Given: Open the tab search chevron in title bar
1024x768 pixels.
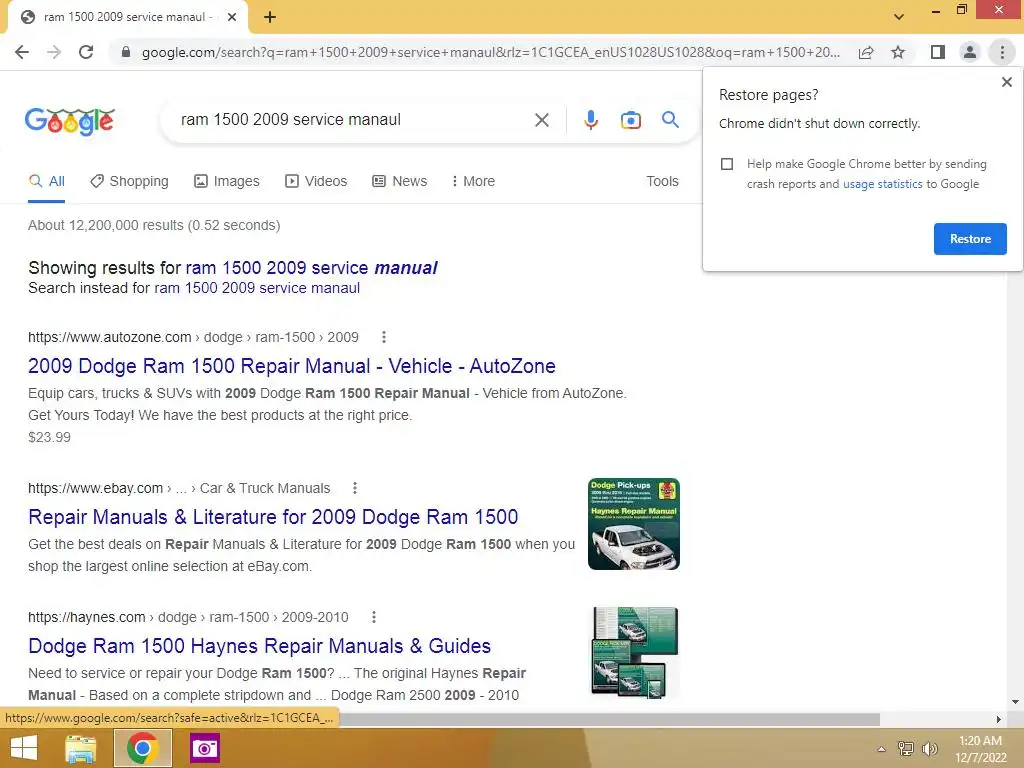Looking at the screenshot, I should pos(899,17).
